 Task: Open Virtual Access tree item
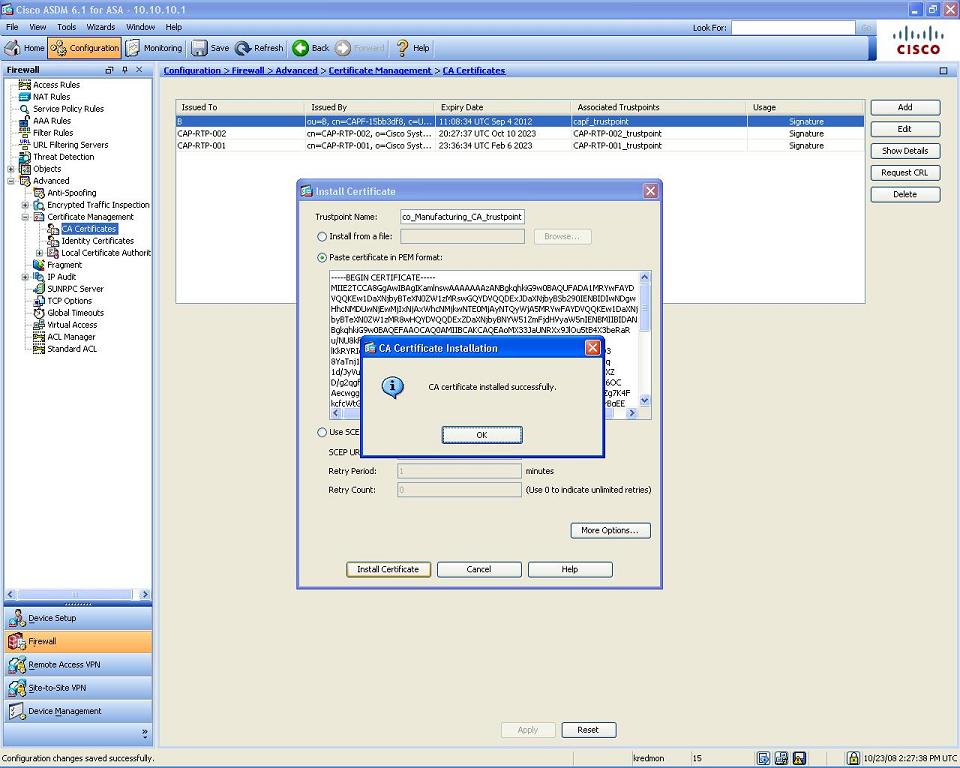pos(72,325)
